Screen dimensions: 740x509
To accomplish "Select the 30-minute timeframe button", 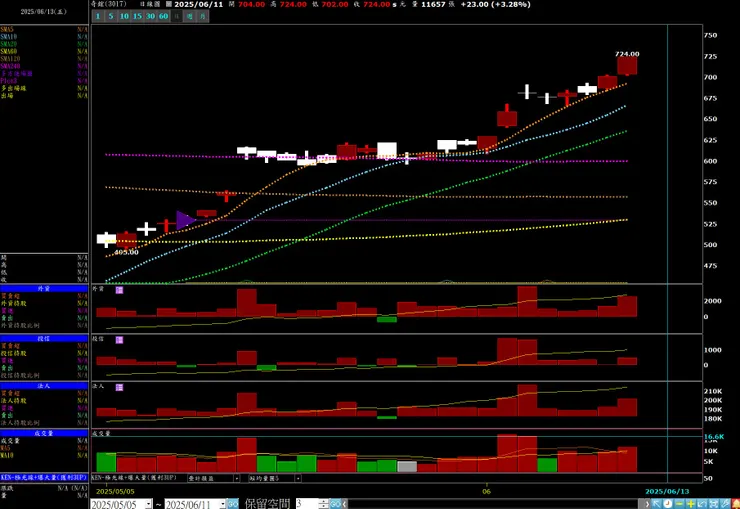I will pos(150,16).
